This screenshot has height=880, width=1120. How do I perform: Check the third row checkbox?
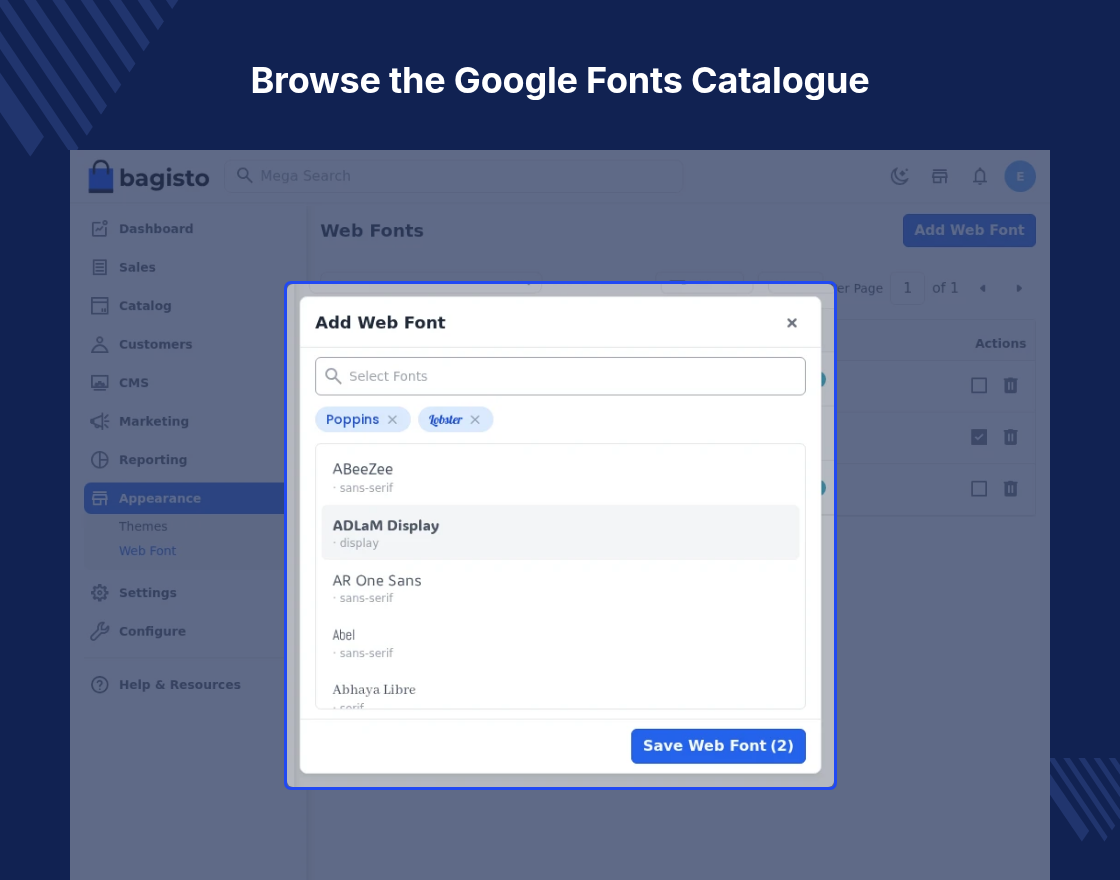tap(979, 489)
